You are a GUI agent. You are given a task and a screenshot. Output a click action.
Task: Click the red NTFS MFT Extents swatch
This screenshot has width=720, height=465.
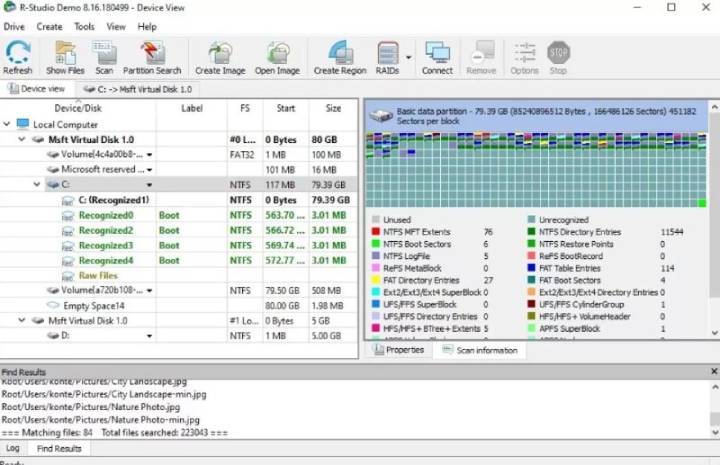coord(376,232)
